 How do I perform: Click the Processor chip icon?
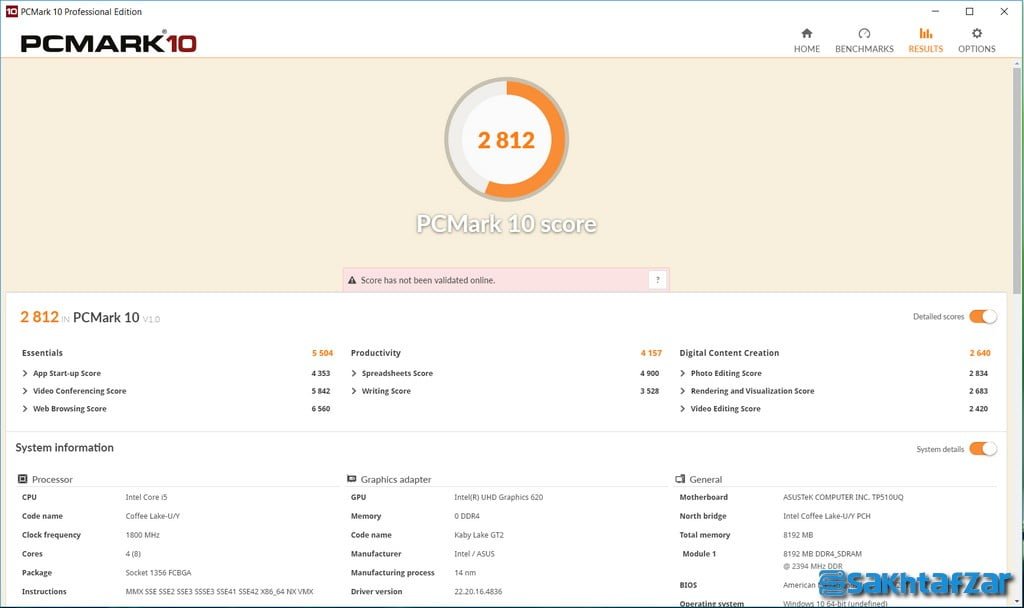pyautogui.click(x=23, y=479)
